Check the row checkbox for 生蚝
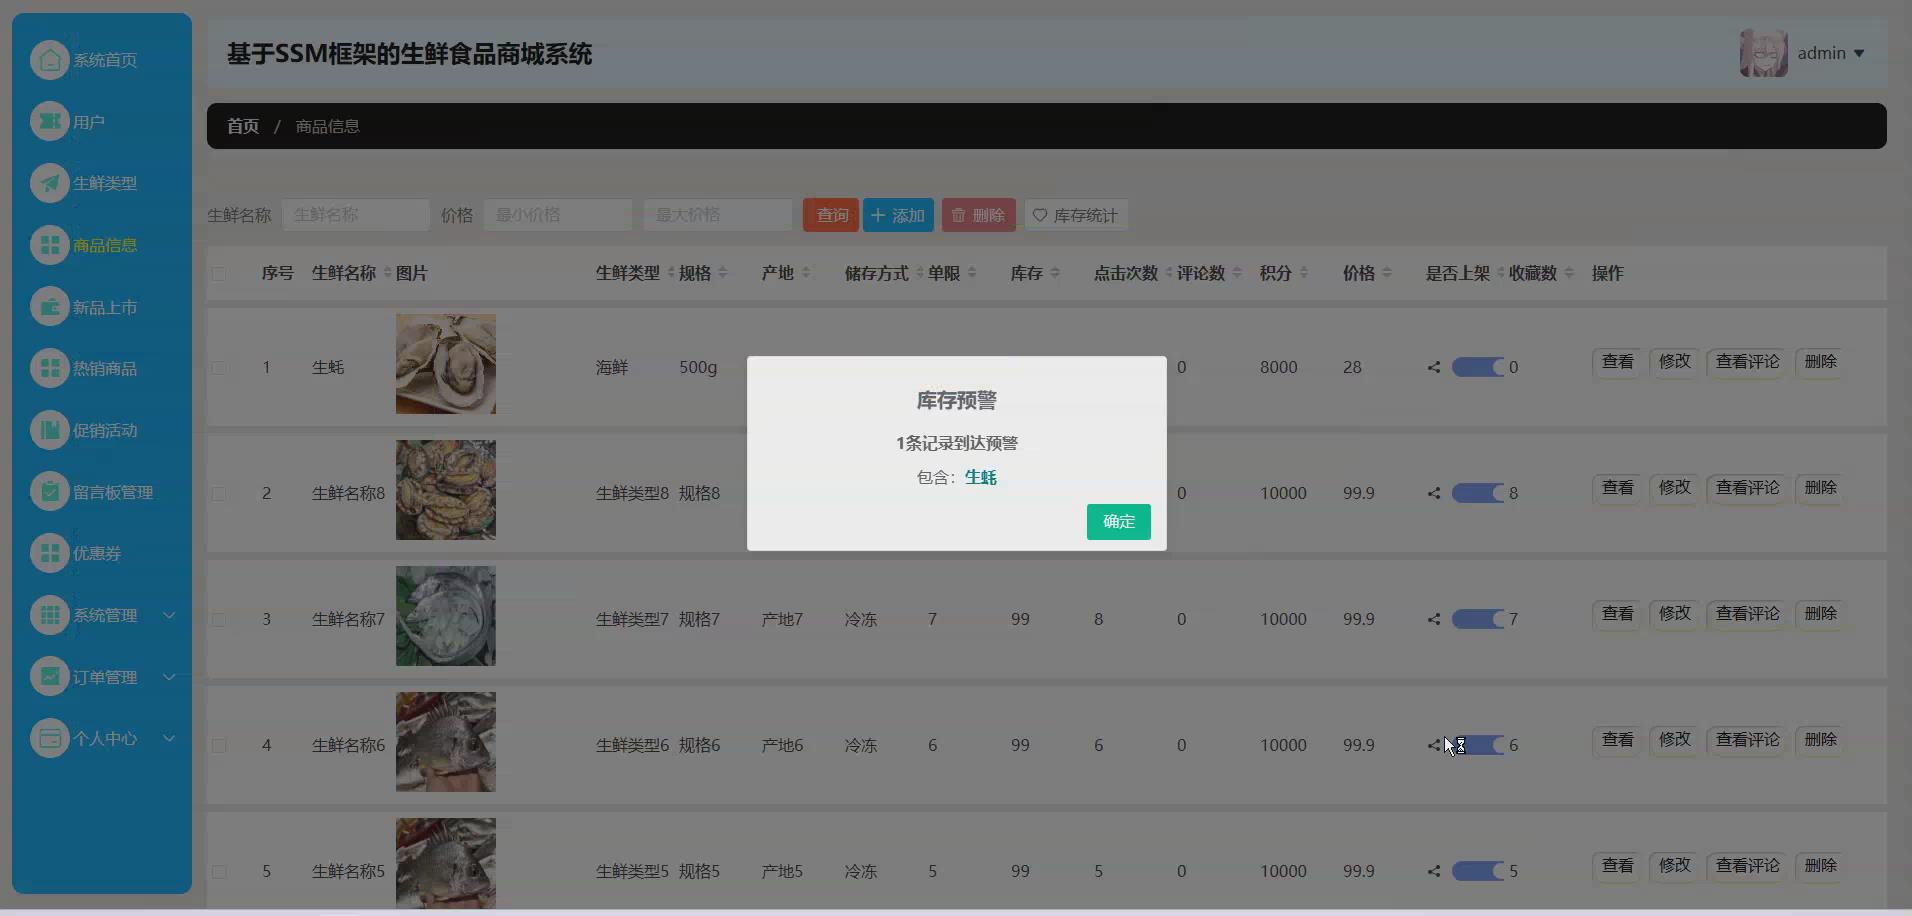Screen dimensions: 1912x916 pyautogui.click(x=219, y=368)
